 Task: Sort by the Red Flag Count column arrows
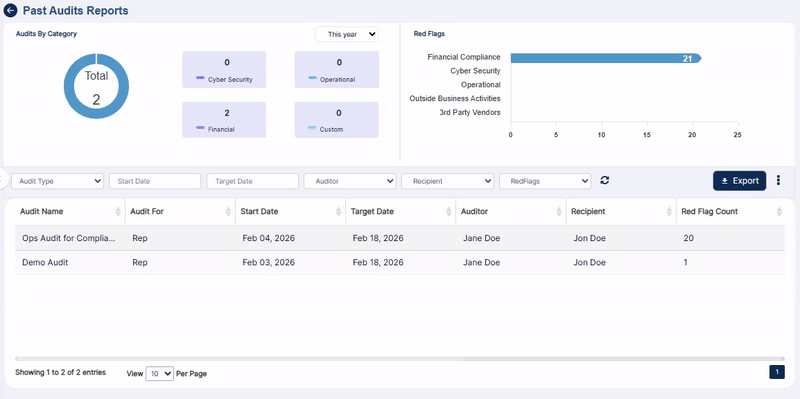coord(779,212)
